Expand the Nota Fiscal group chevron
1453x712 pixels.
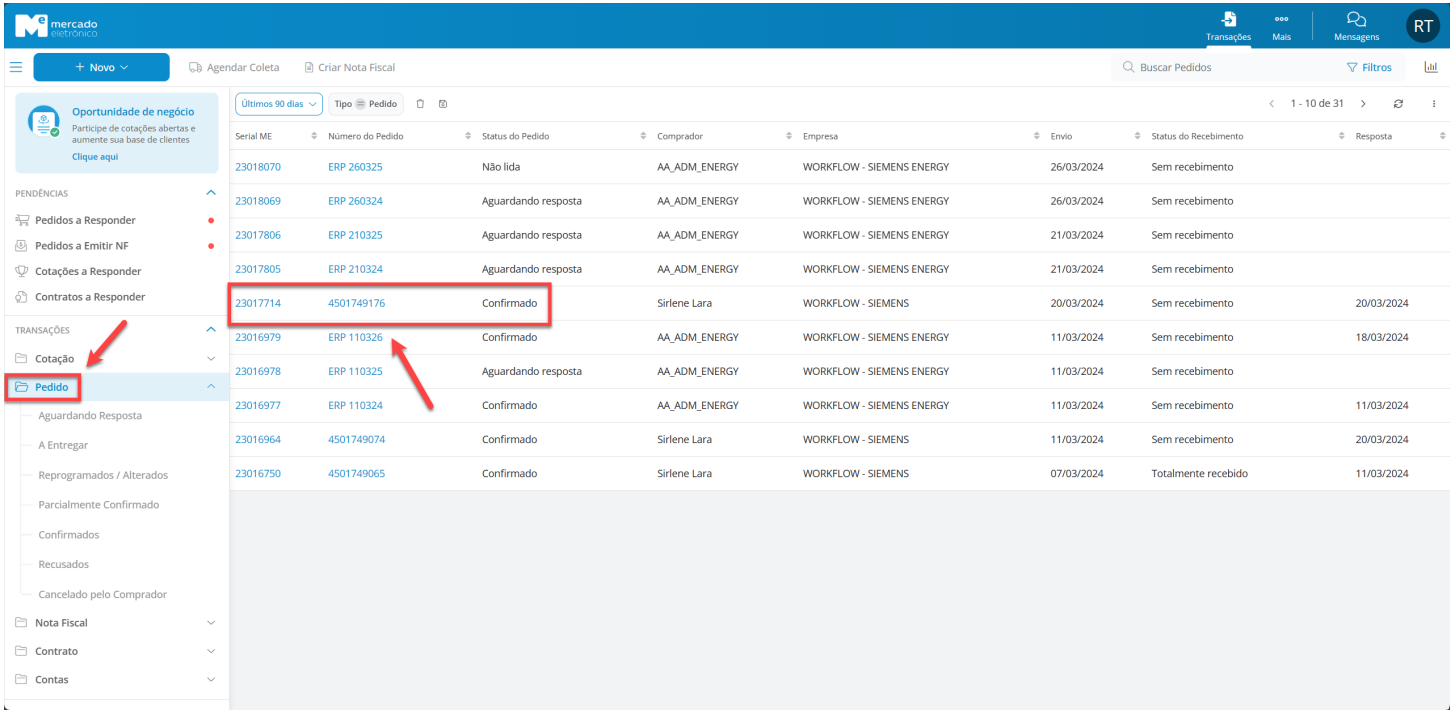click(210, 623)
